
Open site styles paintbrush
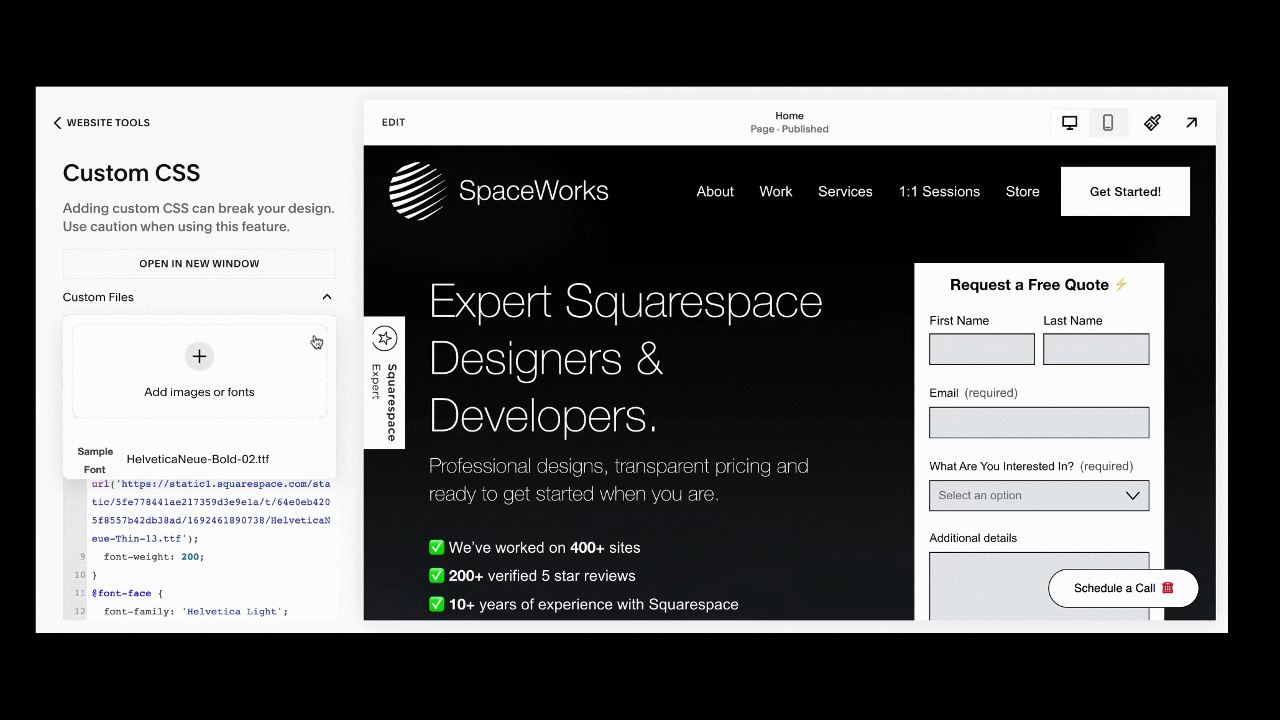(x=1153, y=122)
